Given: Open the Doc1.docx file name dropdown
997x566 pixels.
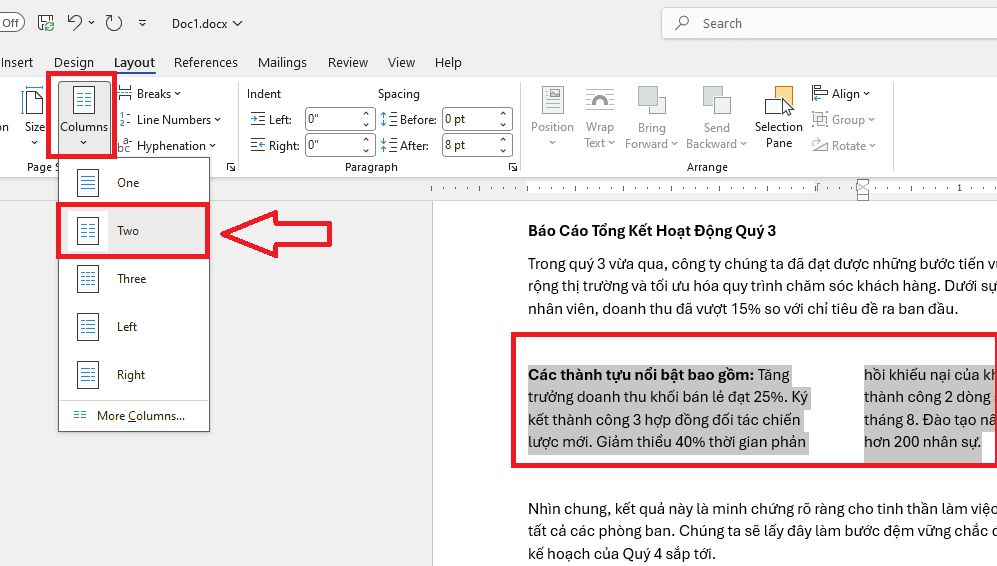Looking at the screenshot, I should pos(207,24).
